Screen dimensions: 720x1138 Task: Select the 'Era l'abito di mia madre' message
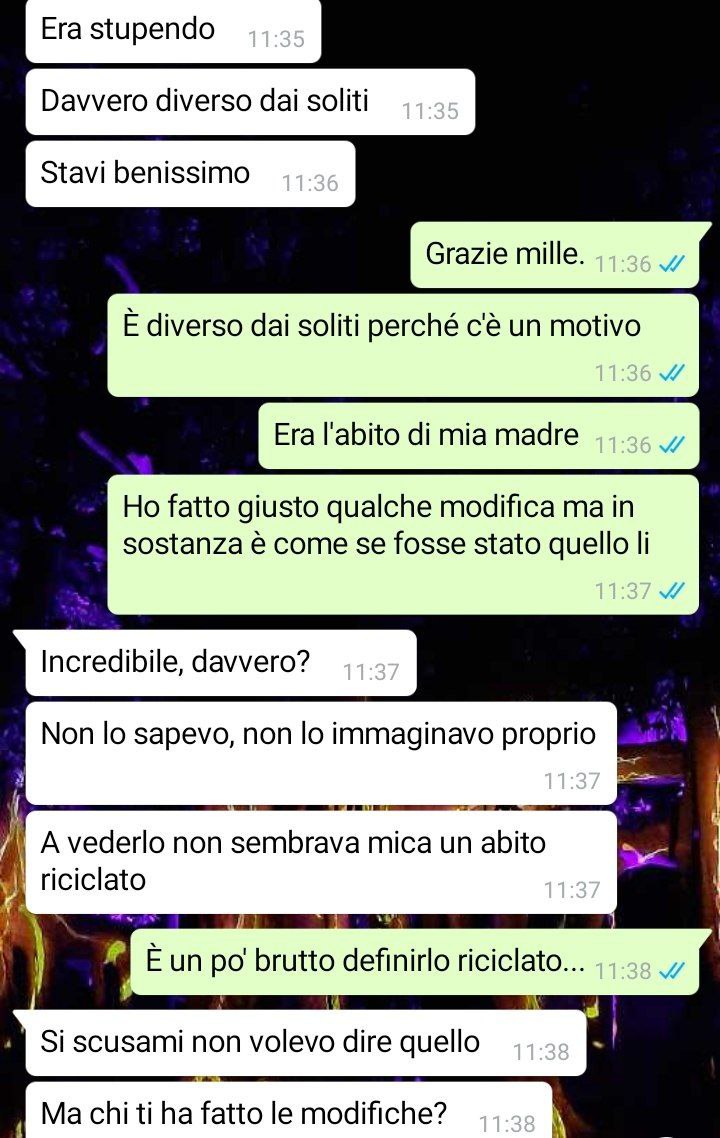pyautogui.click(x=479, y=436)
